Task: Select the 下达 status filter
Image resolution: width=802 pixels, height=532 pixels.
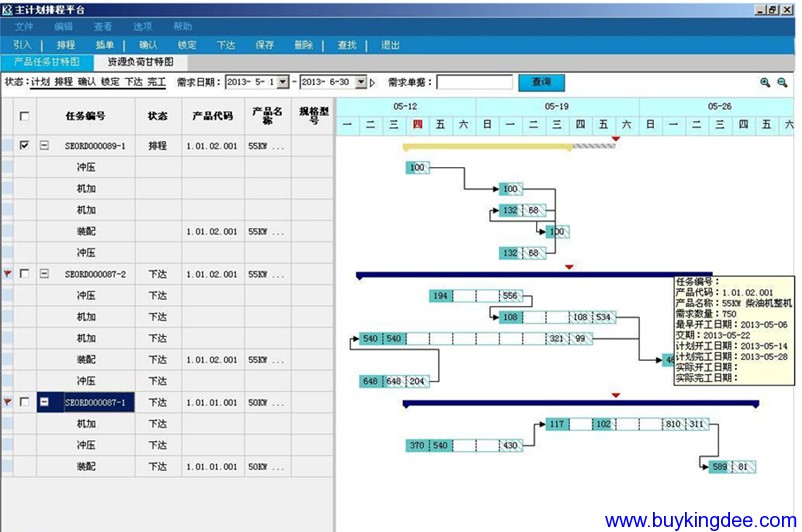Action: tap(134, 82)
